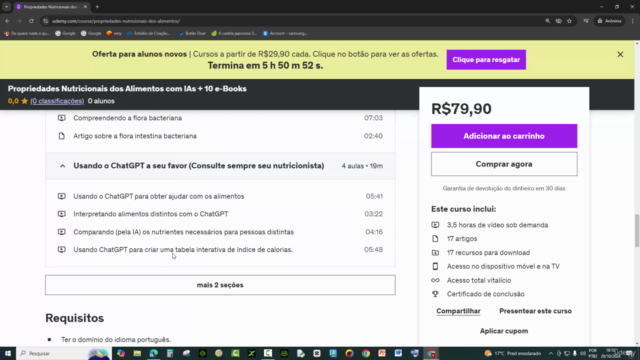
Task: Click trophy icon next to 'Certificado de conclusão'
Action: [x=435, y=294]
